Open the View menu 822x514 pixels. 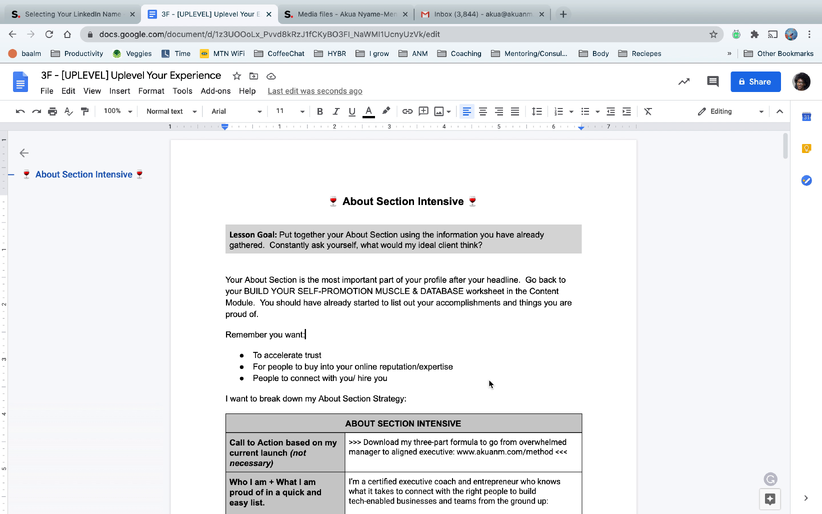(92, 91)
